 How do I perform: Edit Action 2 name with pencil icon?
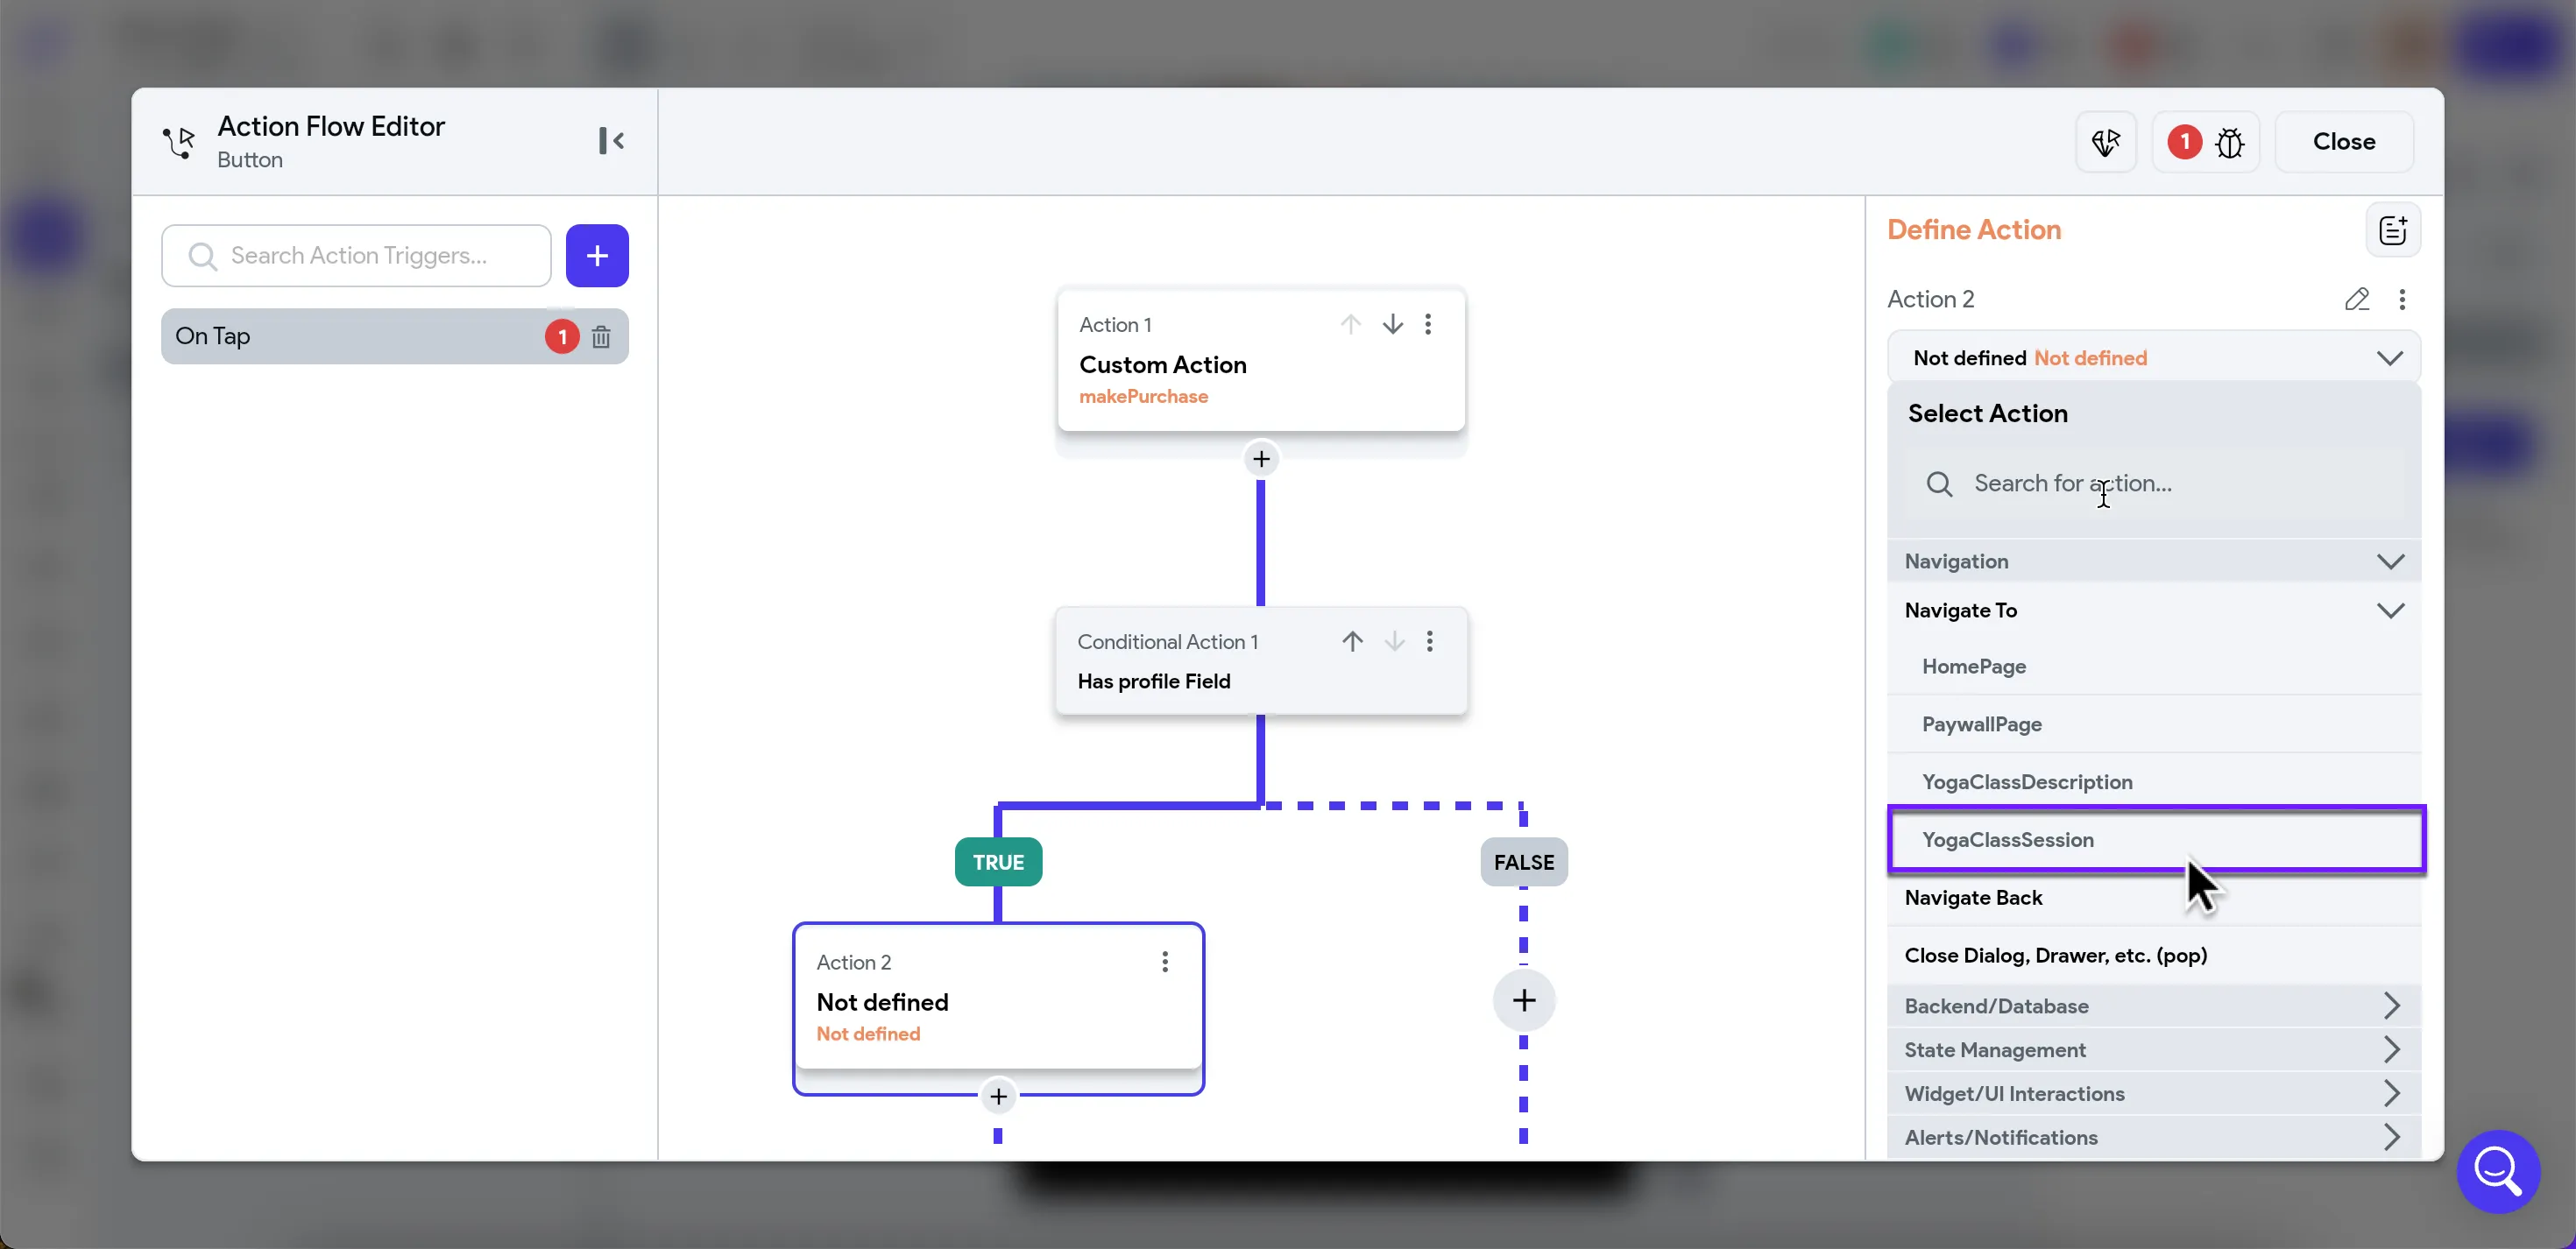(2356, 299)
